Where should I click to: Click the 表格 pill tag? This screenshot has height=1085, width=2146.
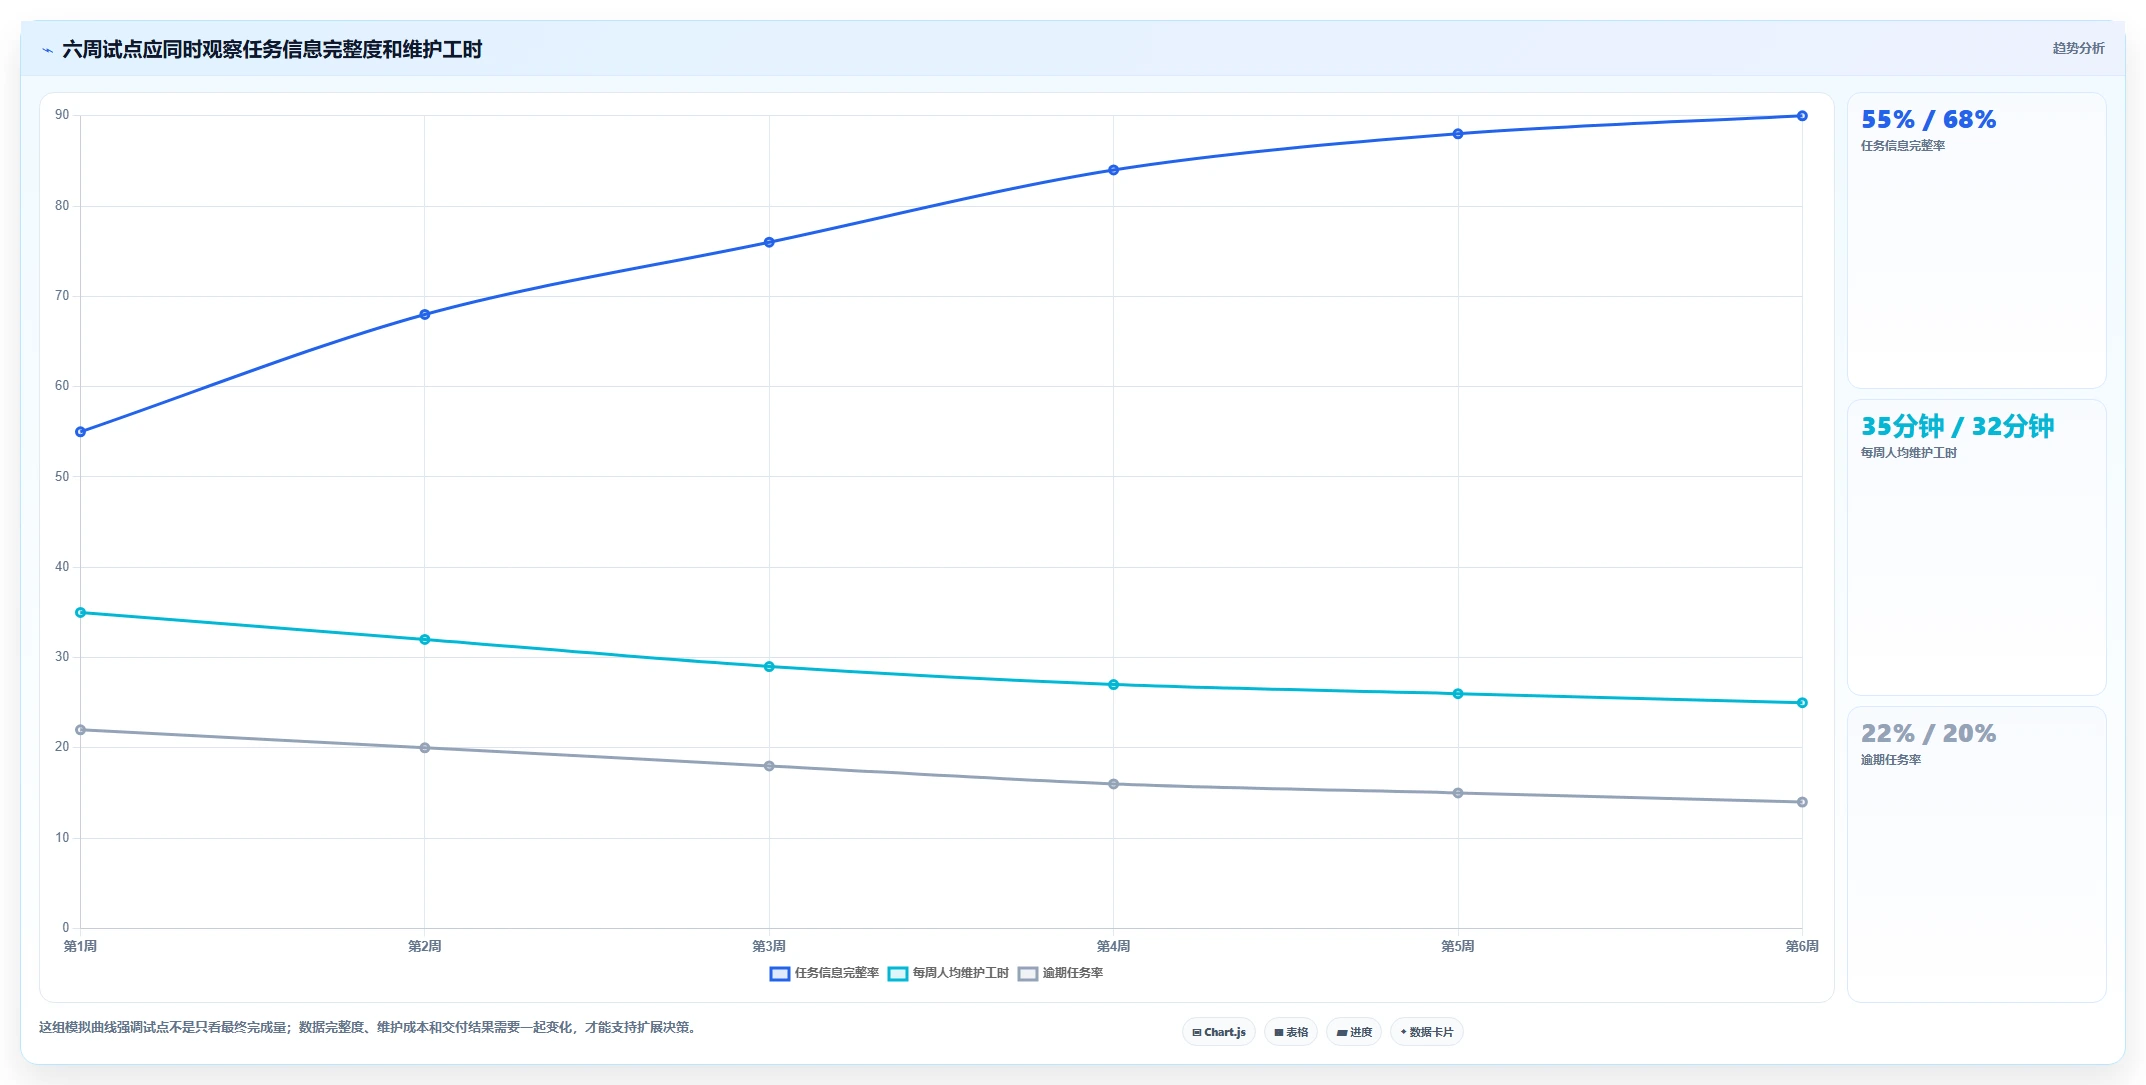click(1291, 1032)
